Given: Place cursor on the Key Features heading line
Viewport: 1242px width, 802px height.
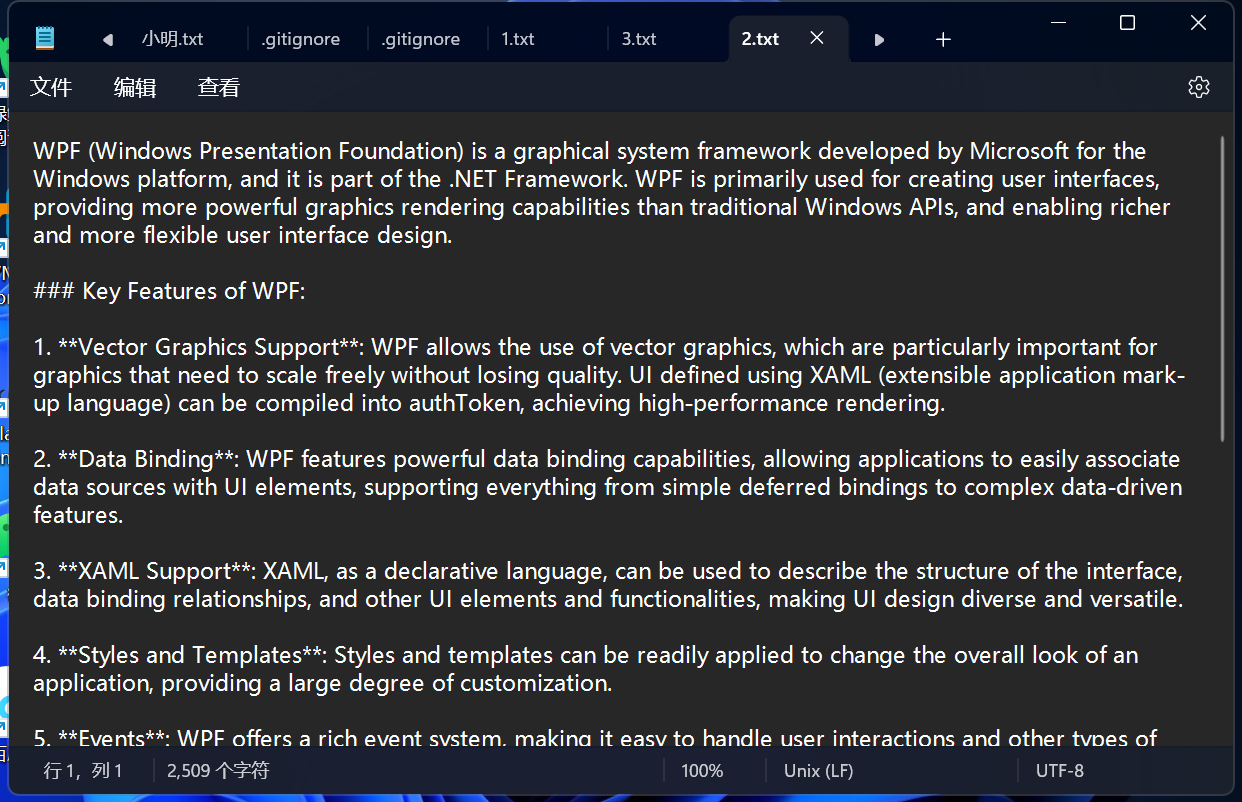Looking at the screenshot, I should coord(169,291).
